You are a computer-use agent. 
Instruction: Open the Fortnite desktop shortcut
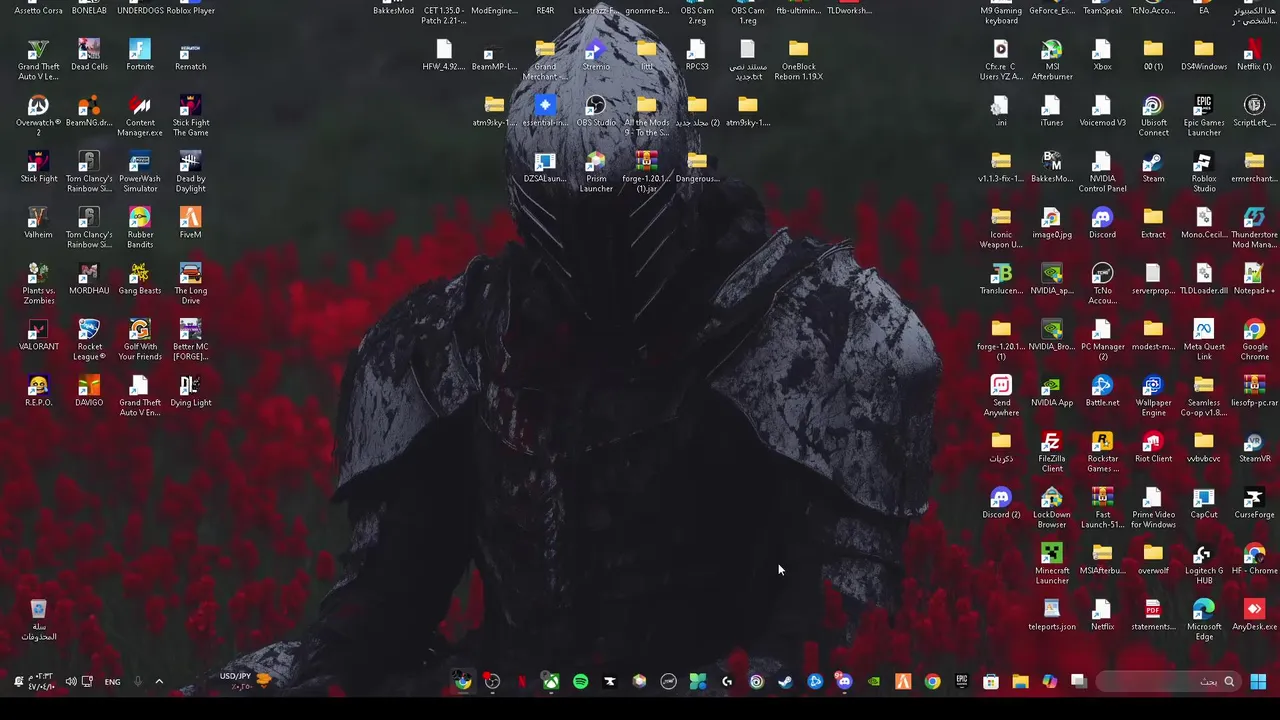[x=140, y=55]
